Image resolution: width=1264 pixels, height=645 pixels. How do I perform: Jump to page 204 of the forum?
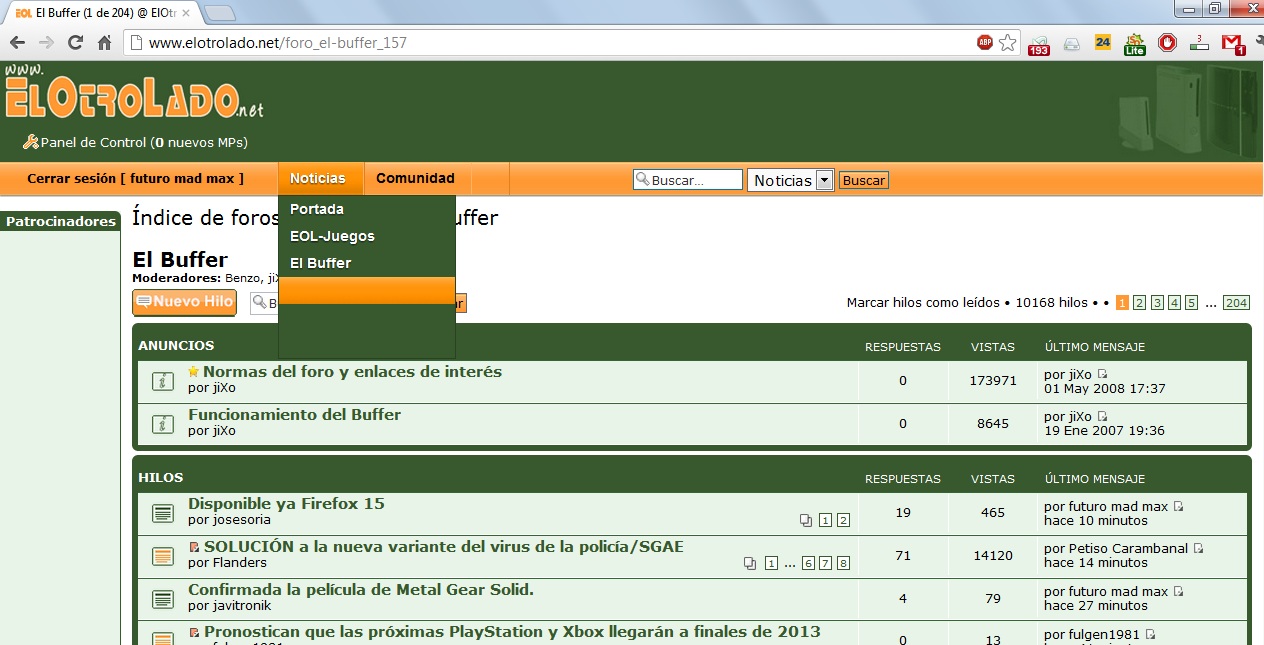[1237, 301]
